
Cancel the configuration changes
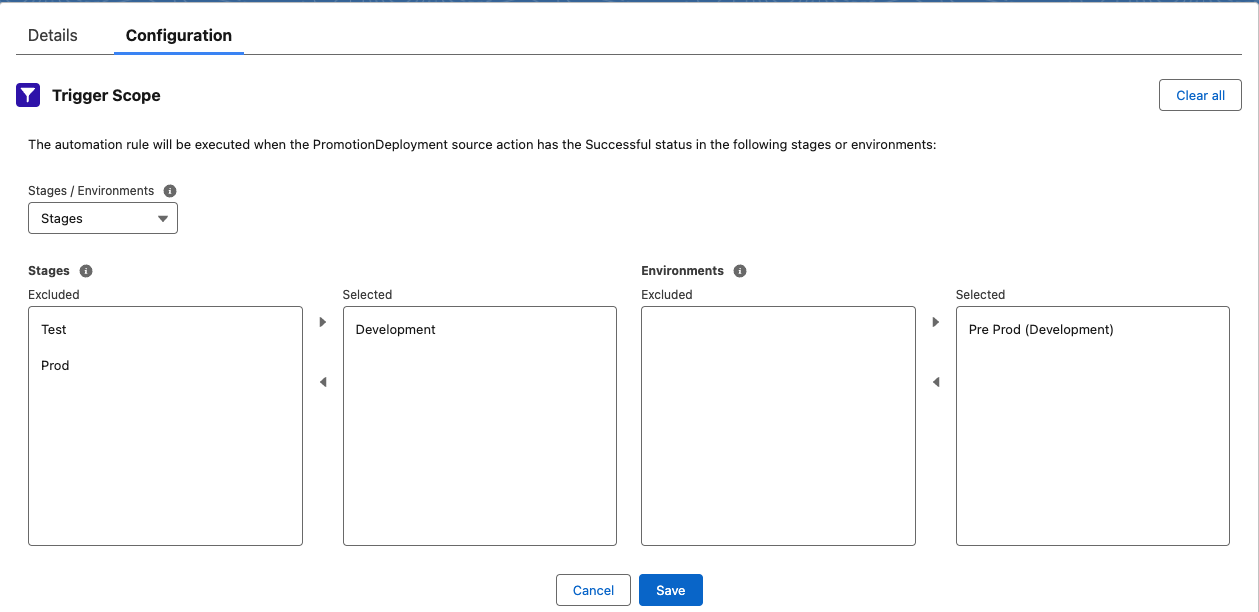pyautogui.click(x=593, y=590)
